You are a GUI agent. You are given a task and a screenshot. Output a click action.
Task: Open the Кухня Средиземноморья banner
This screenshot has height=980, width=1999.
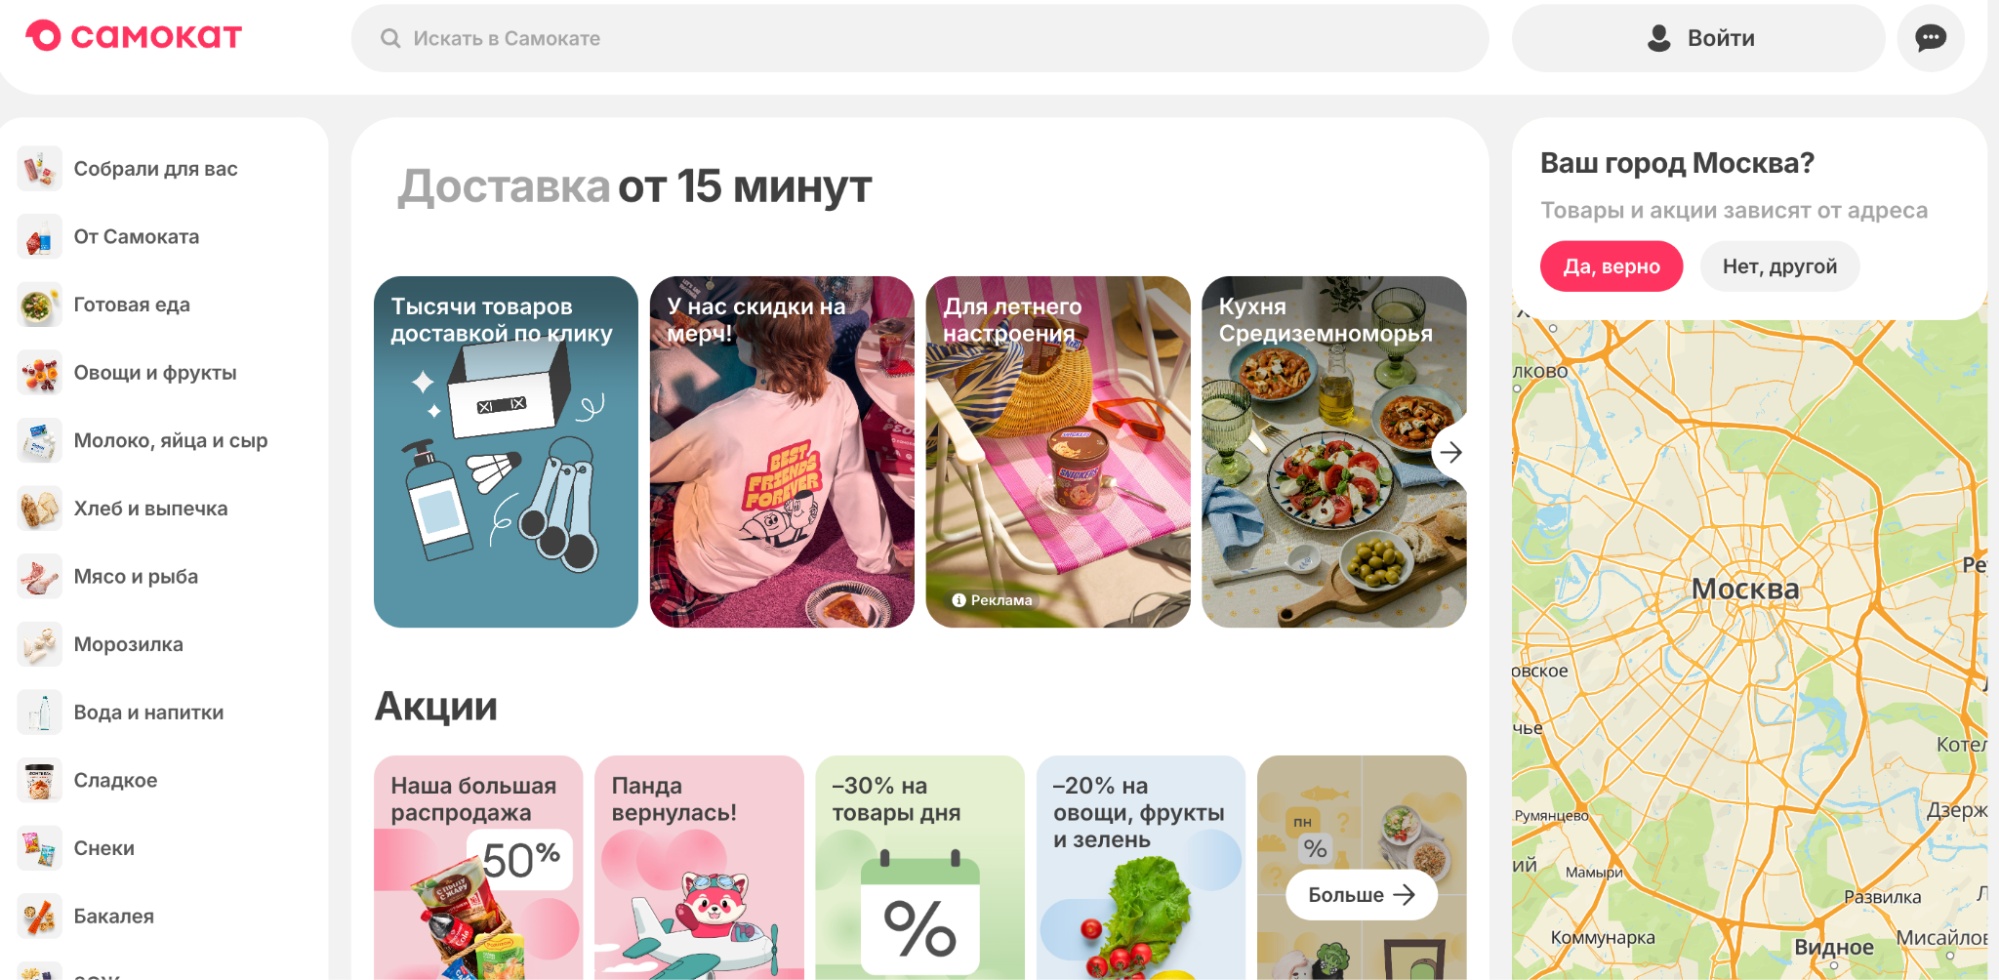[x=1333, y=452]
